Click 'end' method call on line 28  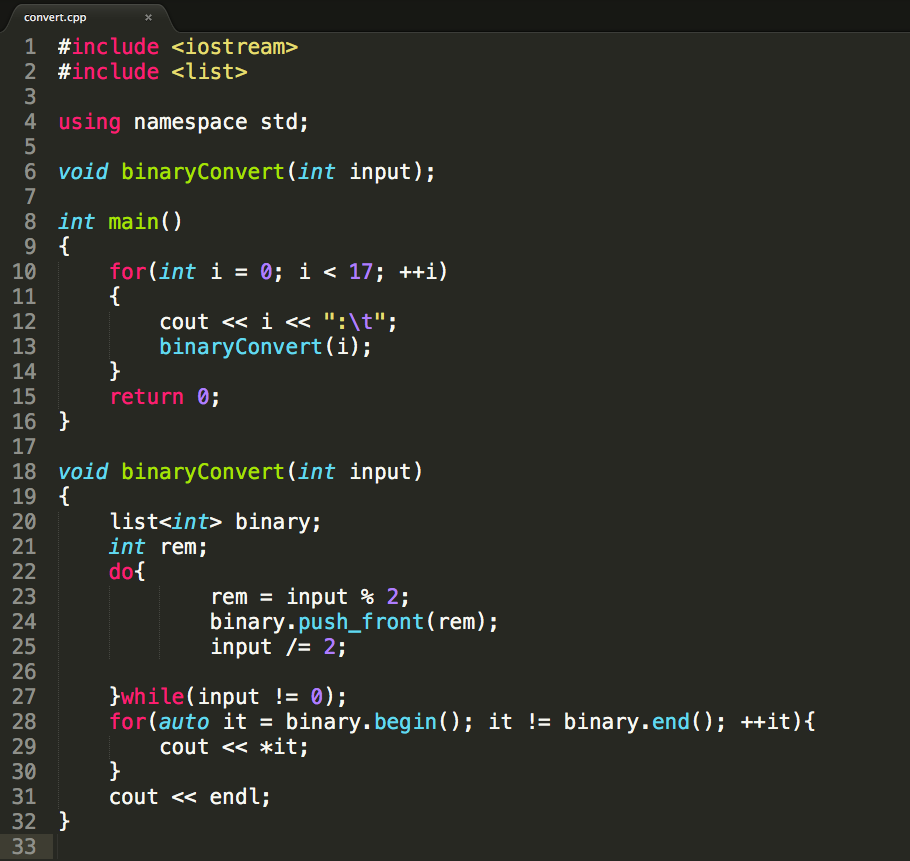tap(670, 722)
